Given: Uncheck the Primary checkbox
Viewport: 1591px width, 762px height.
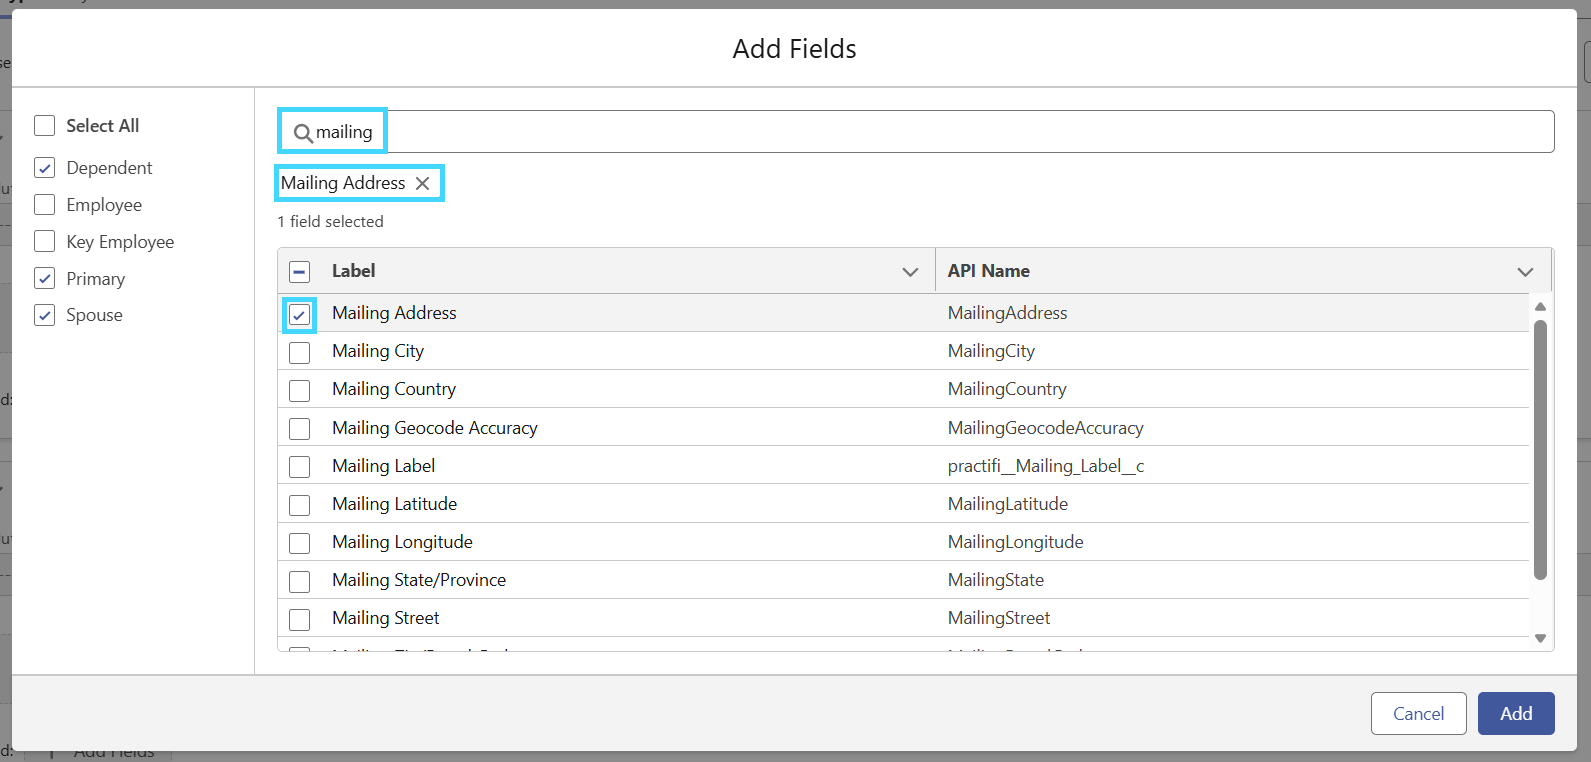Looking at the screenshot, I should click(45, 279).
